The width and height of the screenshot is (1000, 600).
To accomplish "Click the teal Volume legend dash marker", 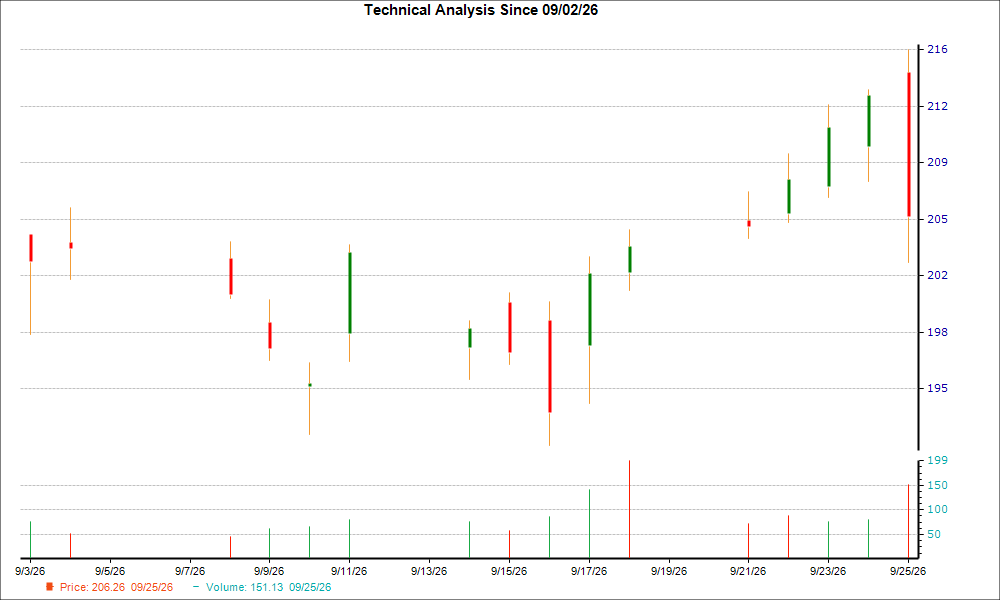I will coord(196,587).
